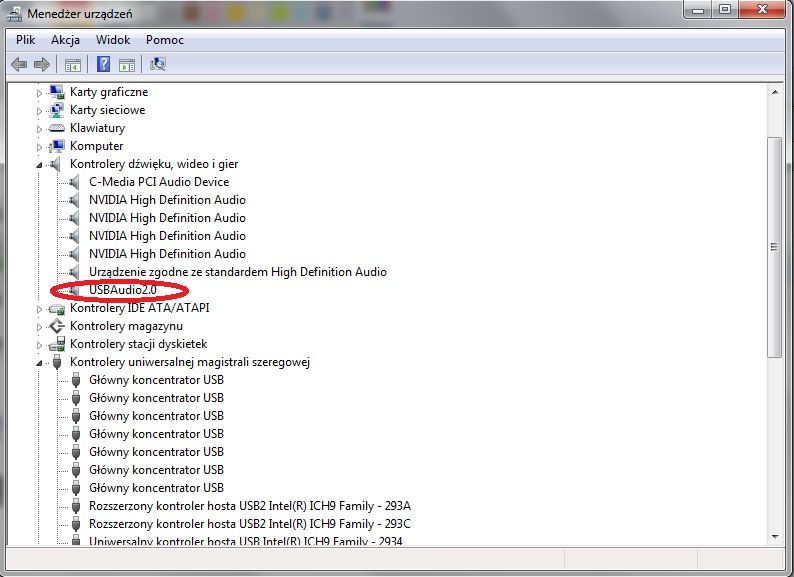Collapse Kontrolery uniwersalnej magistrali szeregowej
Image resolution: width=794 pixels, height=577 pixels.
coord(39,363)
